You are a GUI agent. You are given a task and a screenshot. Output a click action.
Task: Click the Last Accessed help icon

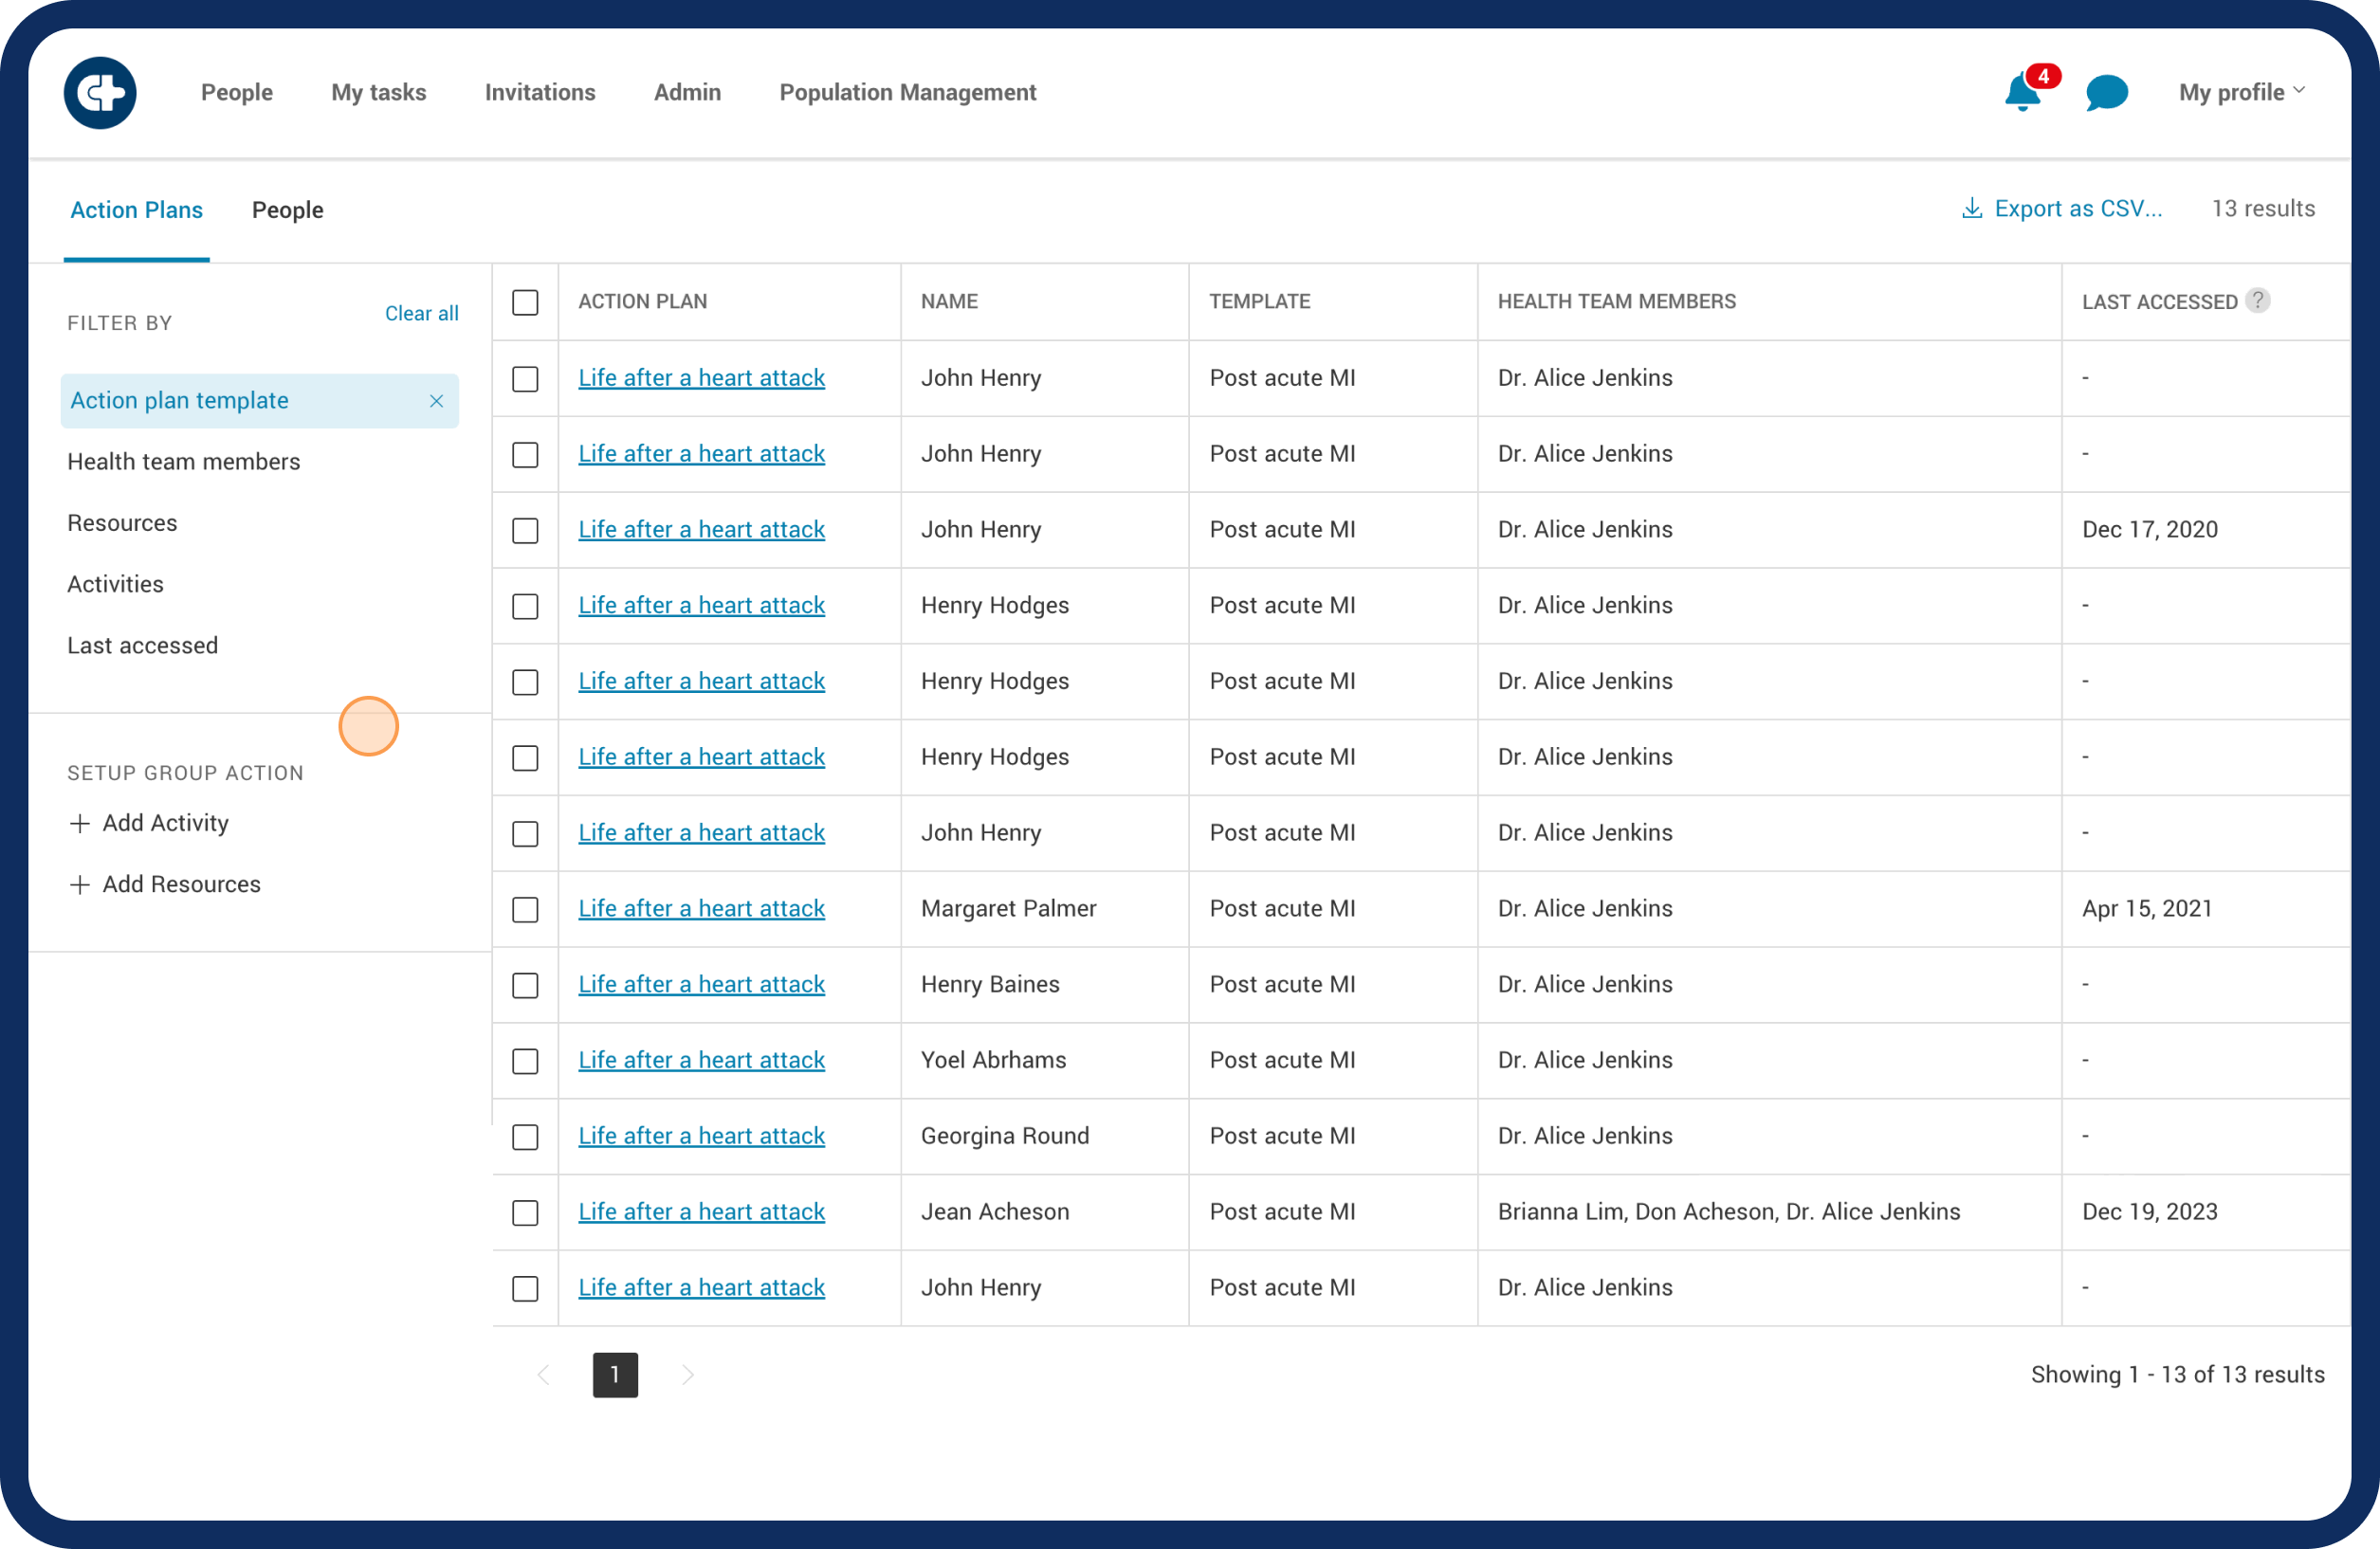(x=2257, y=300)
